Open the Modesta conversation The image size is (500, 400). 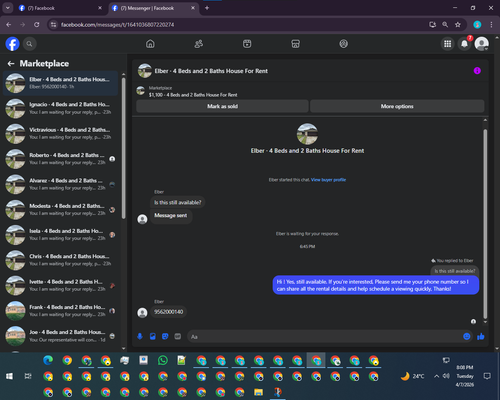tap(60, 210)
